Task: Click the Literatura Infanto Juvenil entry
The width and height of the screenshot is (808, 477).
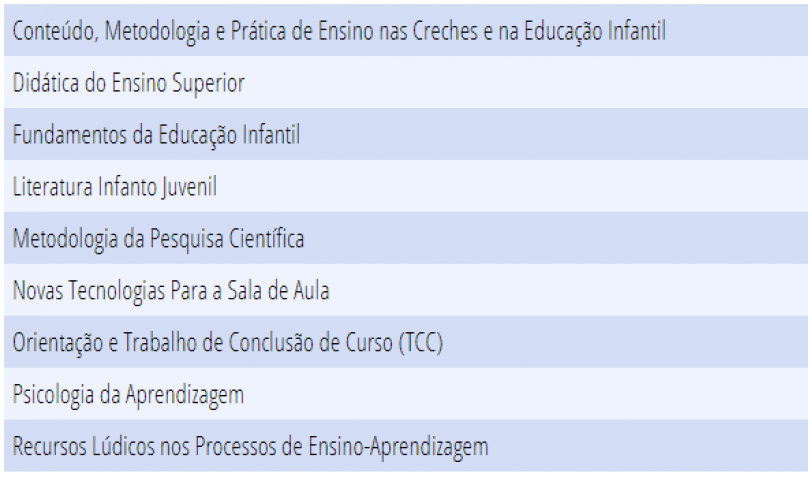Action: point(406,186)
